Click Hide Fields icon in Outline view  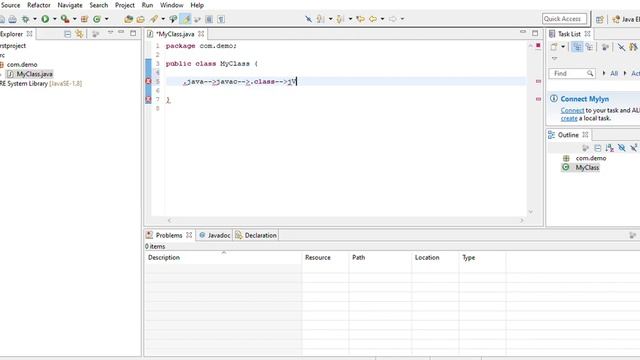[x=622, y=148]
